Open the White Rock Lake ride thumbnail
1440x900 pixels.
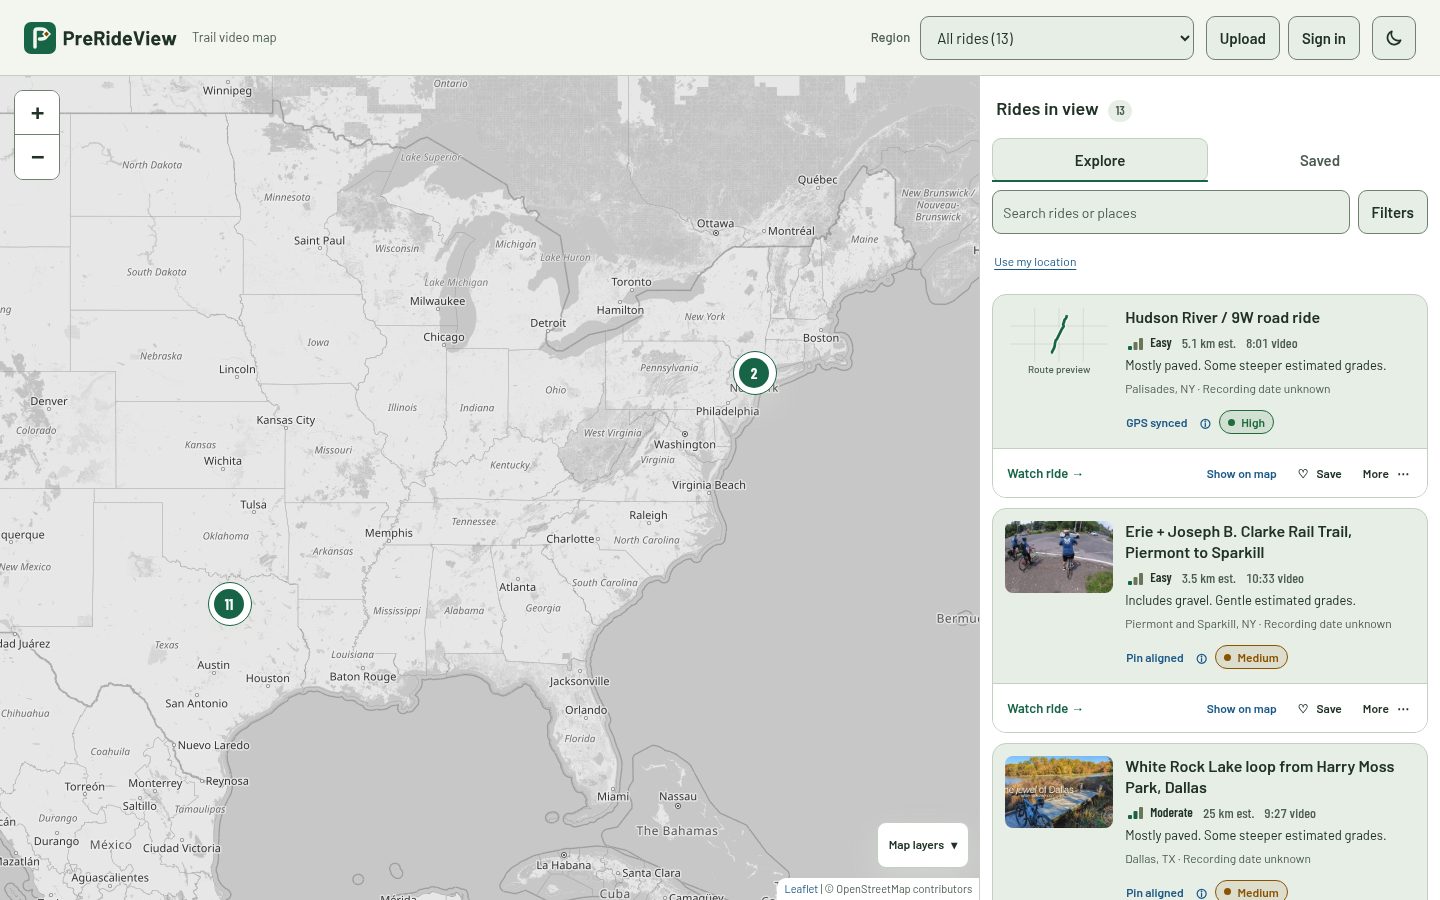(x=1059, y=792)
